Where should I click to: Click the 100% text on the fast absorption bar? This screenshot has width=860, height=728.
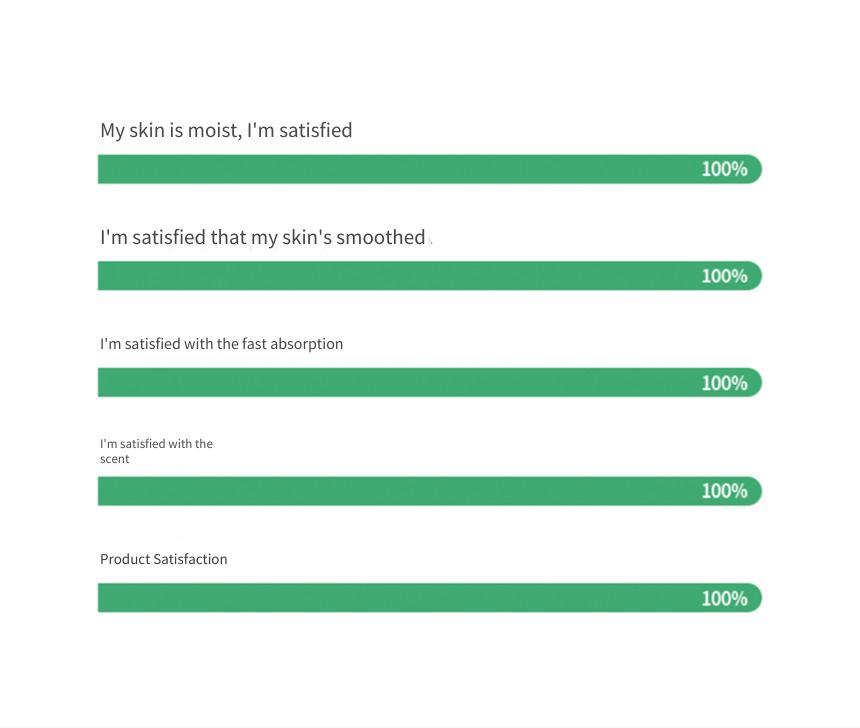(x=725, y=383)
